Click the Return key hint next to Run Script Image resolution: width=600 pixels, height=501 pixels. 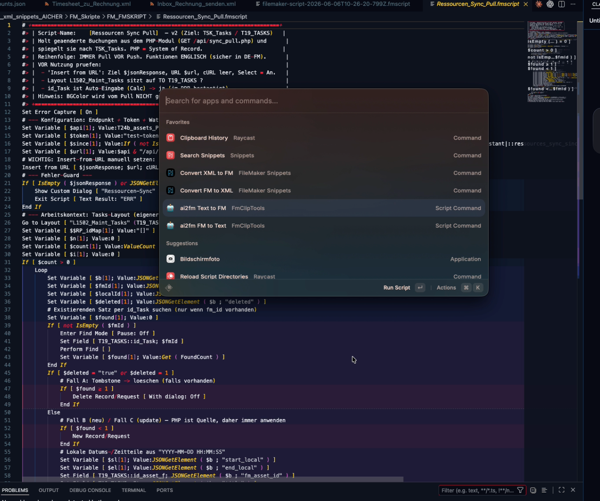420,288
